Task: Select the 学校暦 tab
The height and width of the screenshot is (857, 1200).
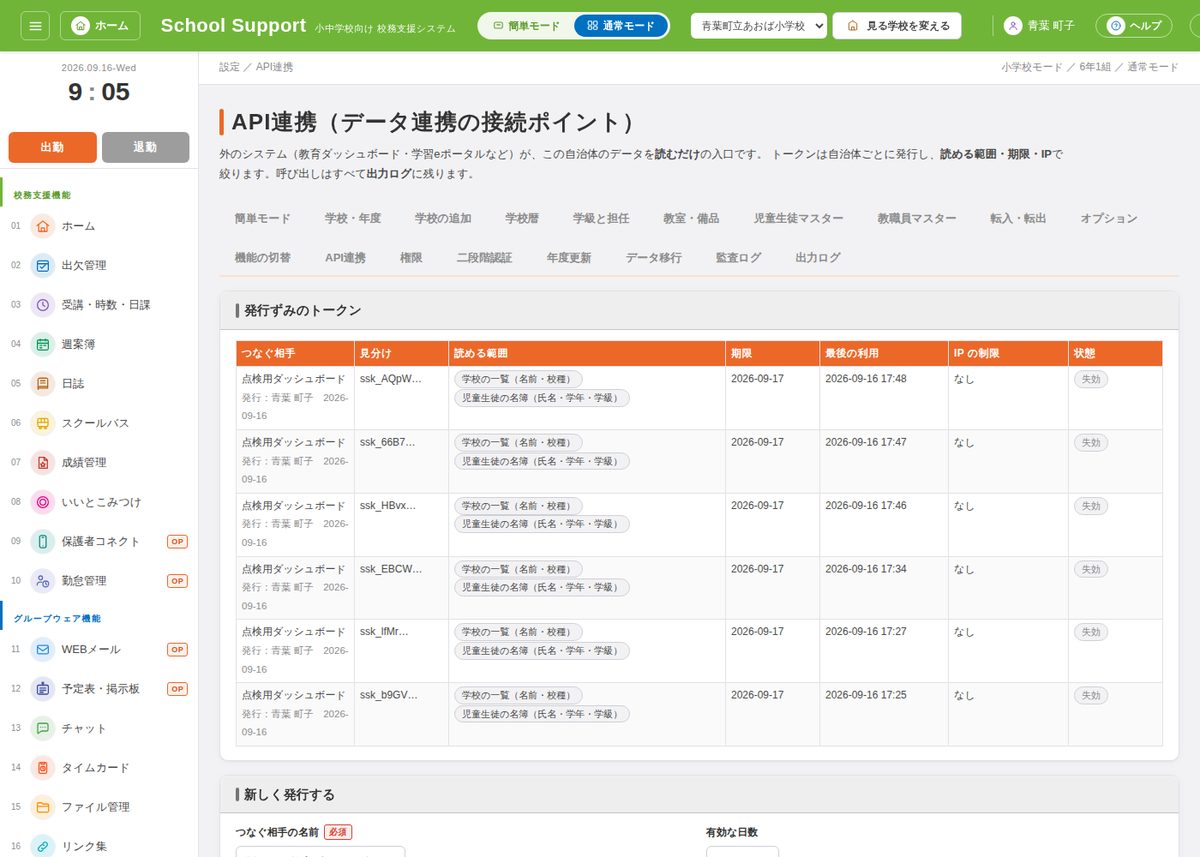Action: (522, 218)
